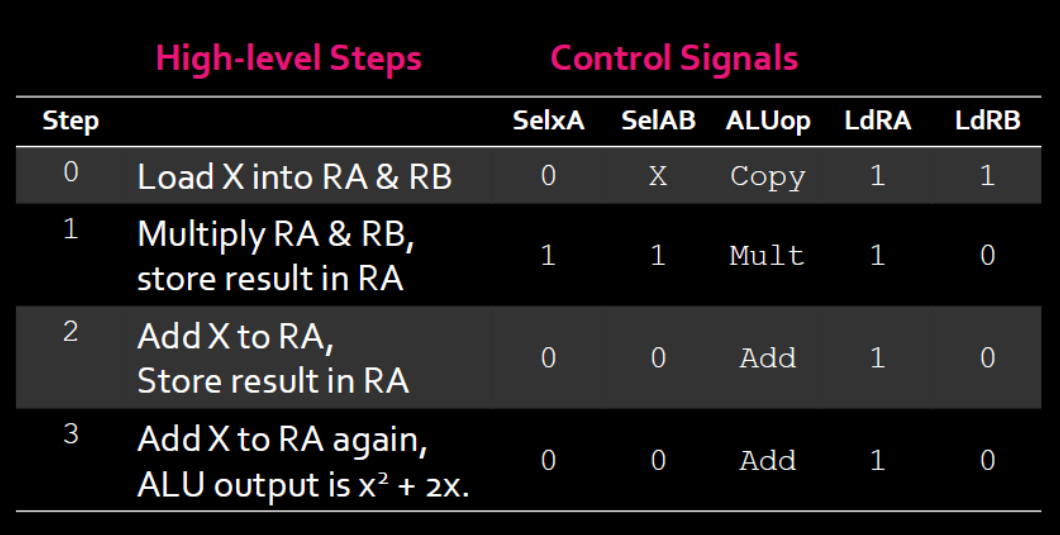Click the "Control Signals" heading
Image resolution: width=1060 pixels, height=535 pixels.
(674, 58)
